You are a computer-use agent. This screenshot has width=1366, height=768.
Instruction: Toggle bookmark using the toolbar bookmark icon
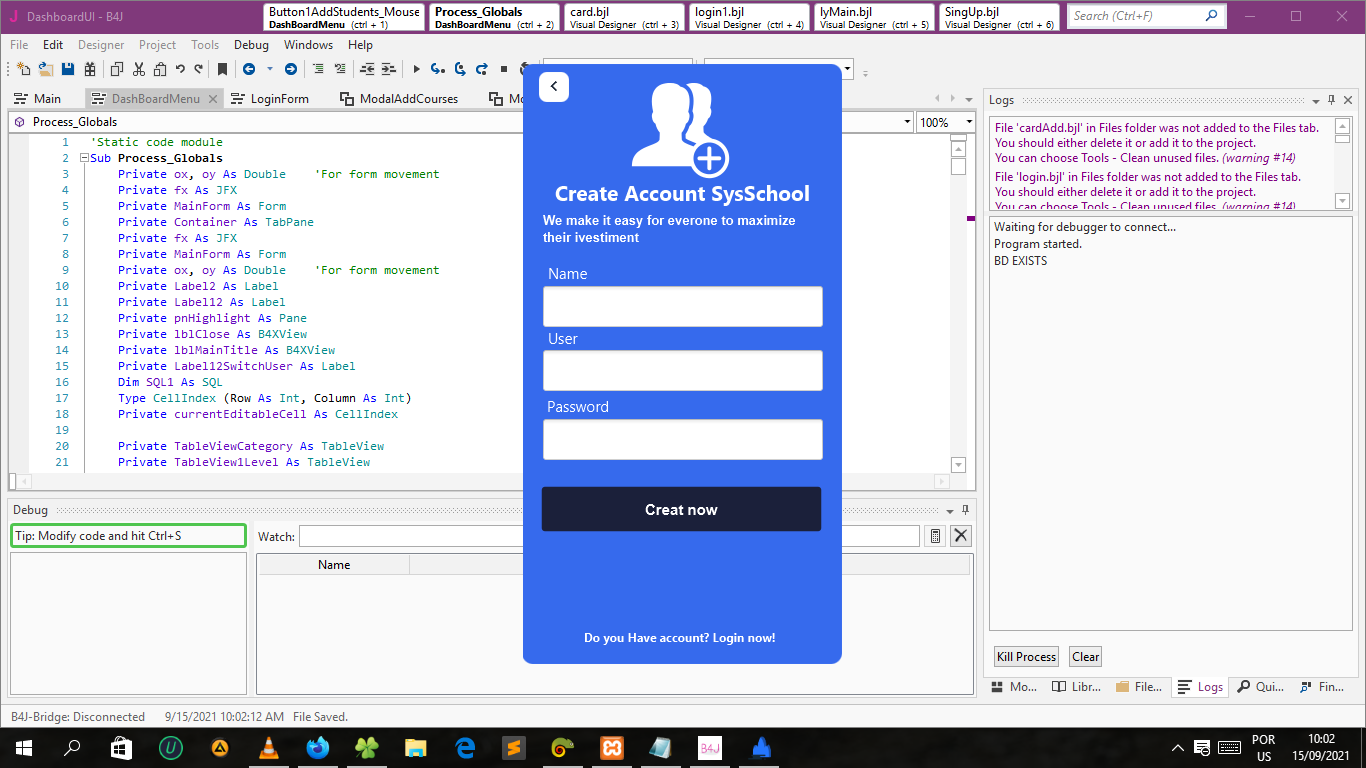(x=222, y=69)
